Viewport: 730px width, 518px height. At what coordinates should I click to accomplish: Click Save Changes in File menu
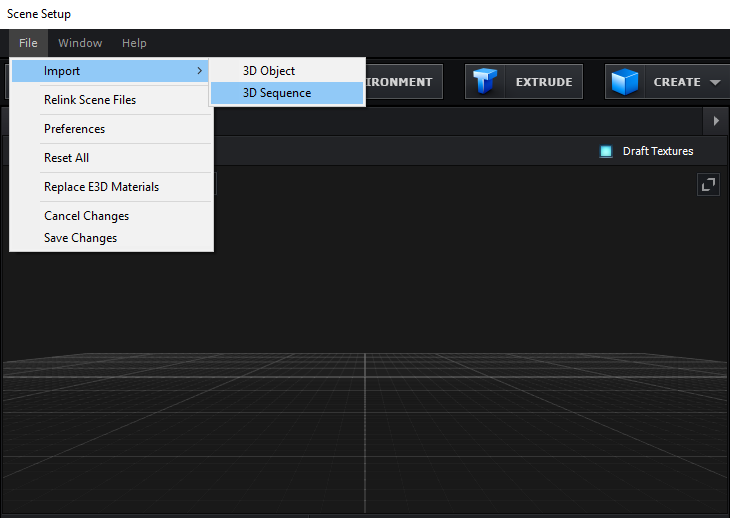coord(80,238)
